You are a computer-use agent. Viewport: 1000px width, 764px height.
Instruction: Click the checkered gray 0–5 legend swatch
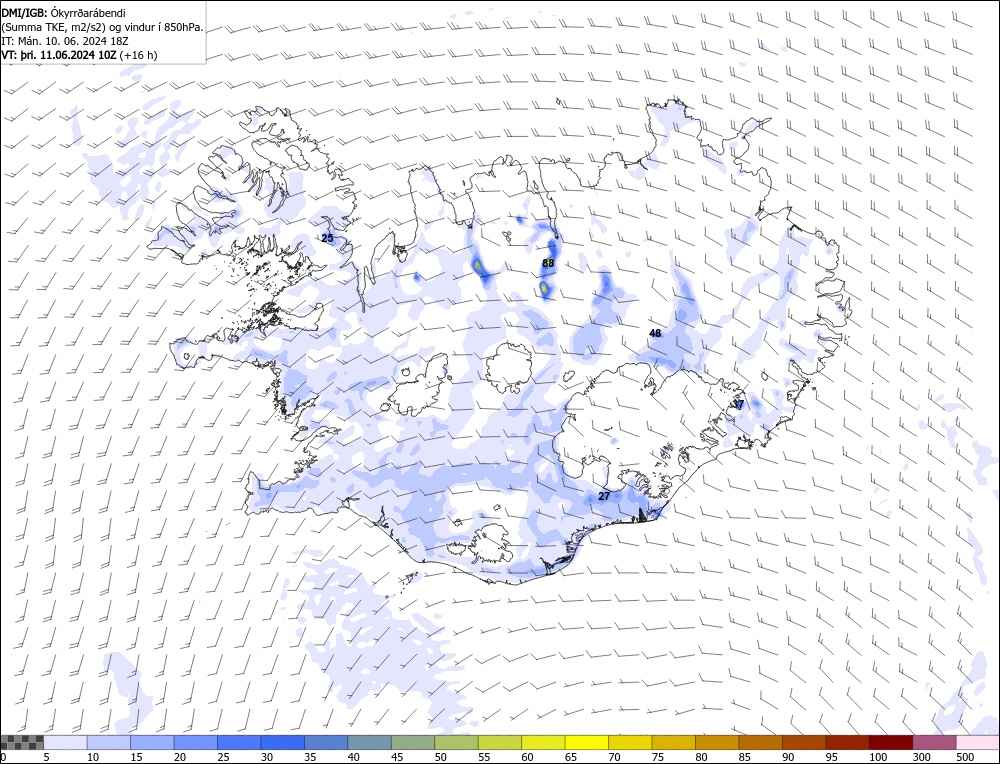tap(22, 742)
